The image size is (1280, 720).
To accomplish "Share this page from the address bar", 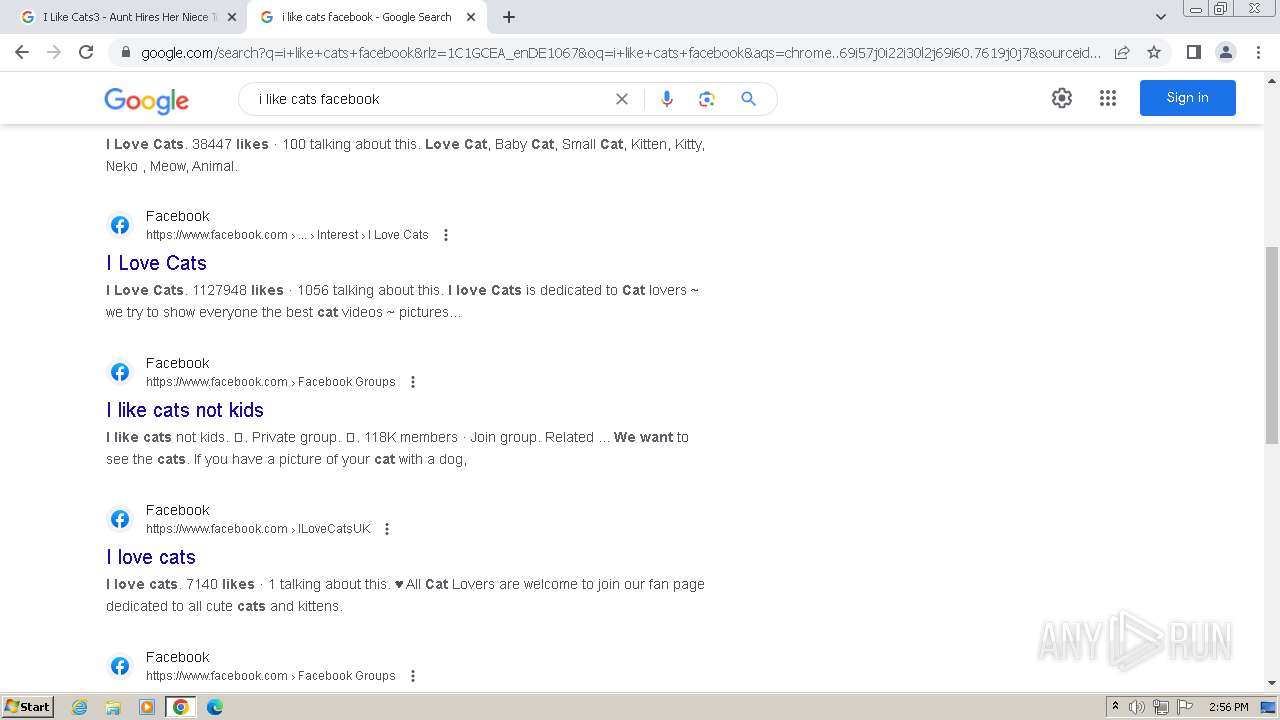I will coord(1122,52).
